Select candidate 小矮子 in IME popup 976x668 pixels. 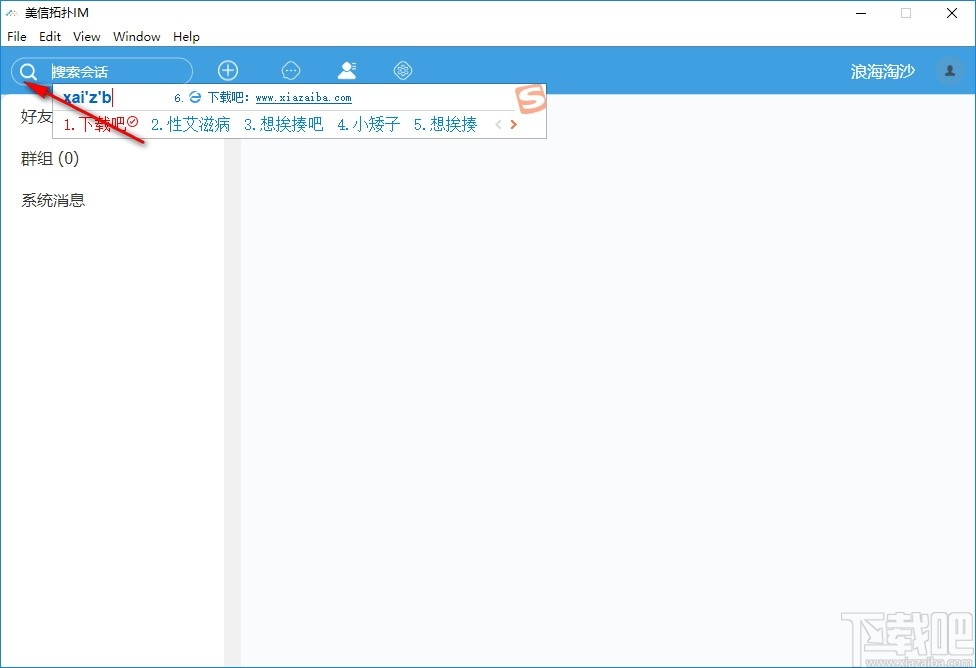(375, 124)
